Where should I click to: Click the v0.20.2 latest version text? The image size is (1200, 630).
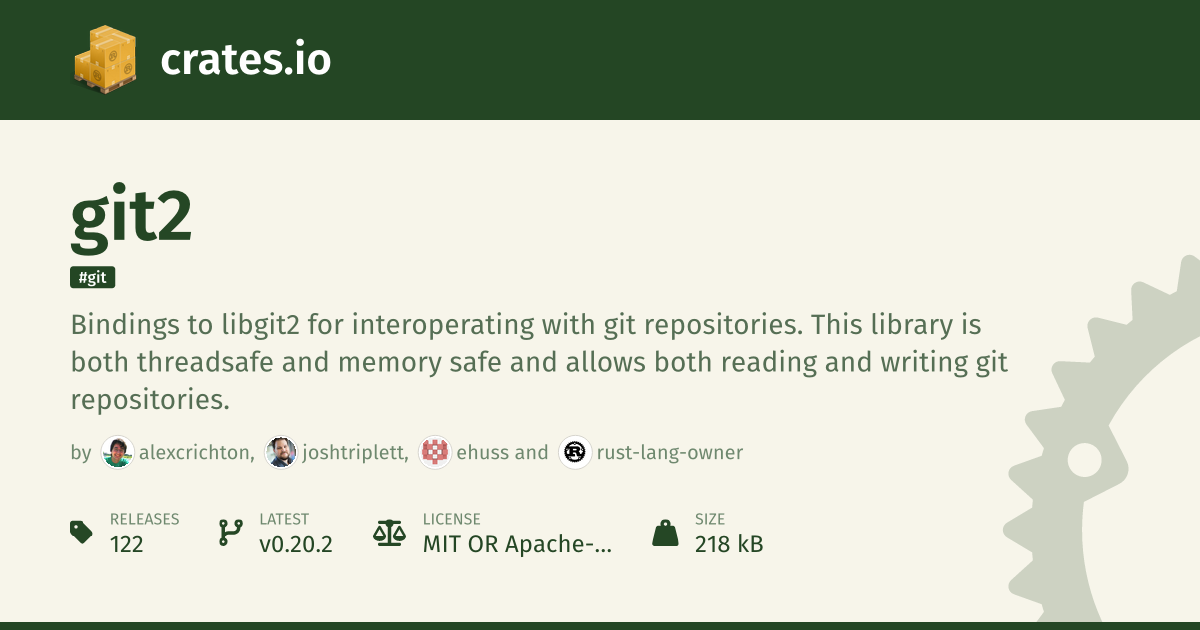296,544
